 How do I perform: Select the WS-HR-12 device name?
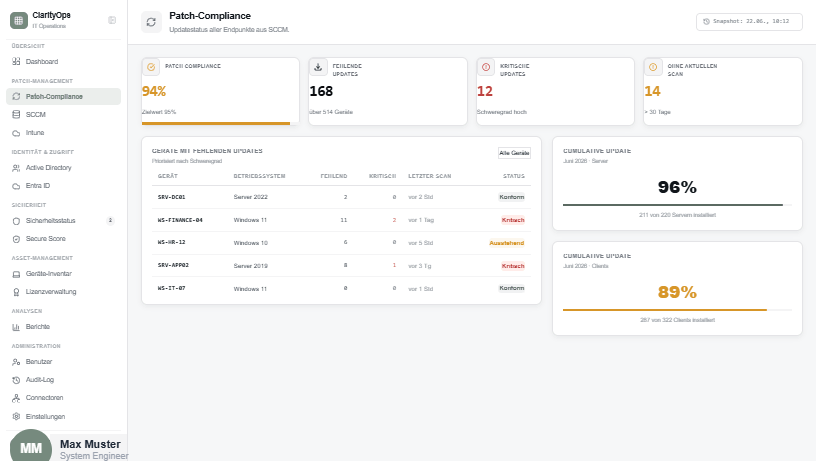[x=171, y=242]
